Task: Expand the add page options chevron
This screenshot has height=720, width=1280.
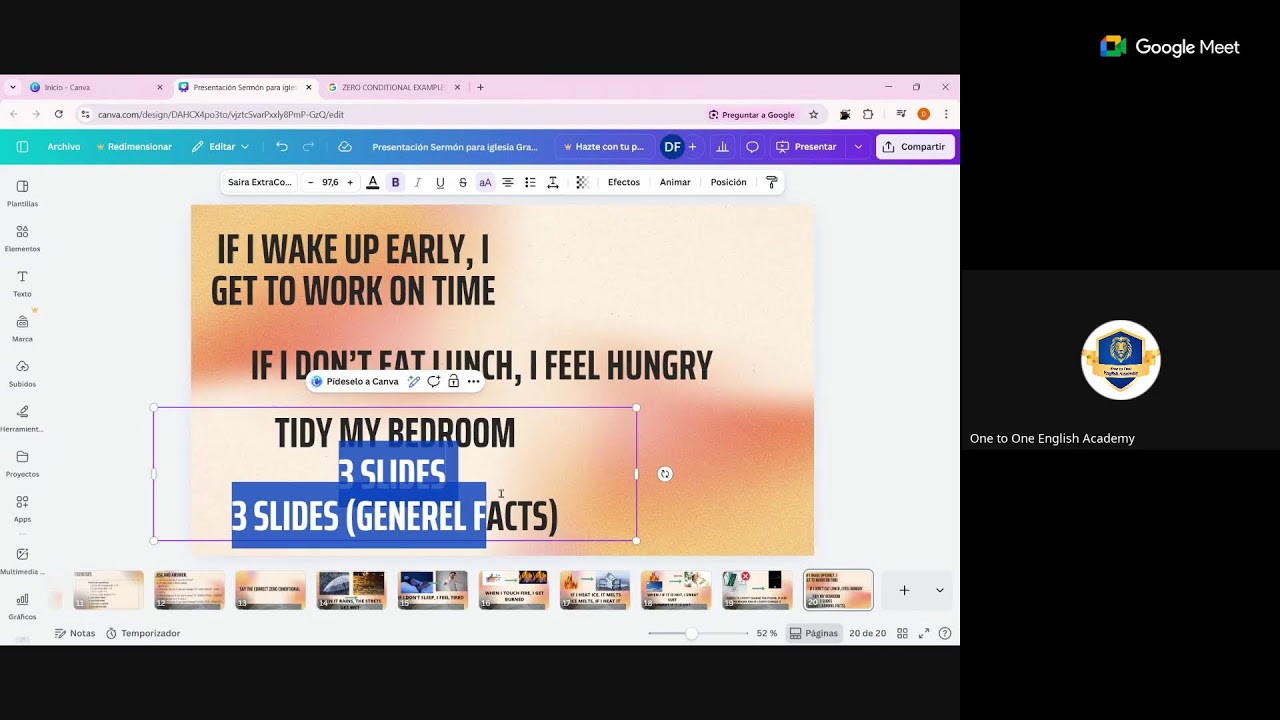Action: (939, 590)
